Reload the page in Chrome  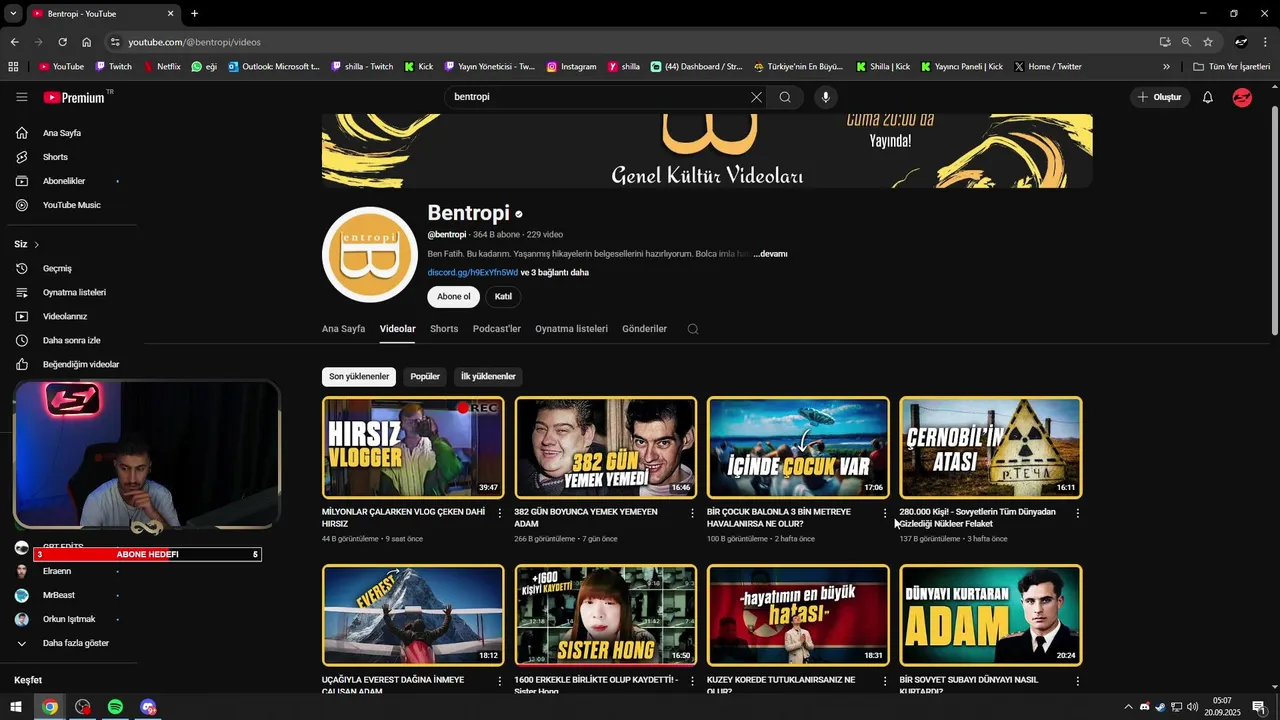[62, 42]
